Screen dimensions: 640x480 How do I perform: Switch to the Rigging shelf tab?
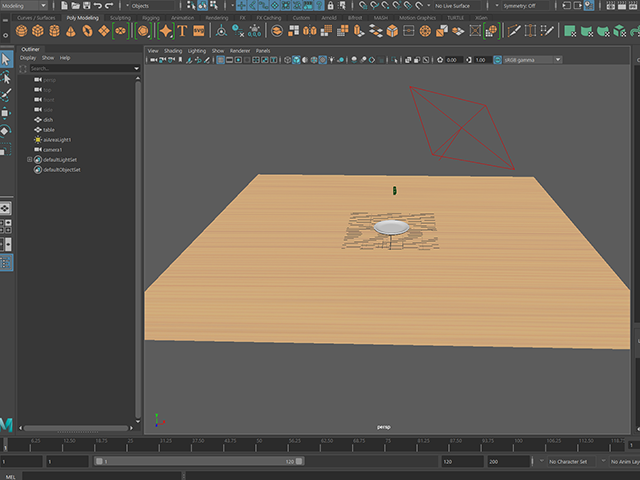(x=151, y=18)
